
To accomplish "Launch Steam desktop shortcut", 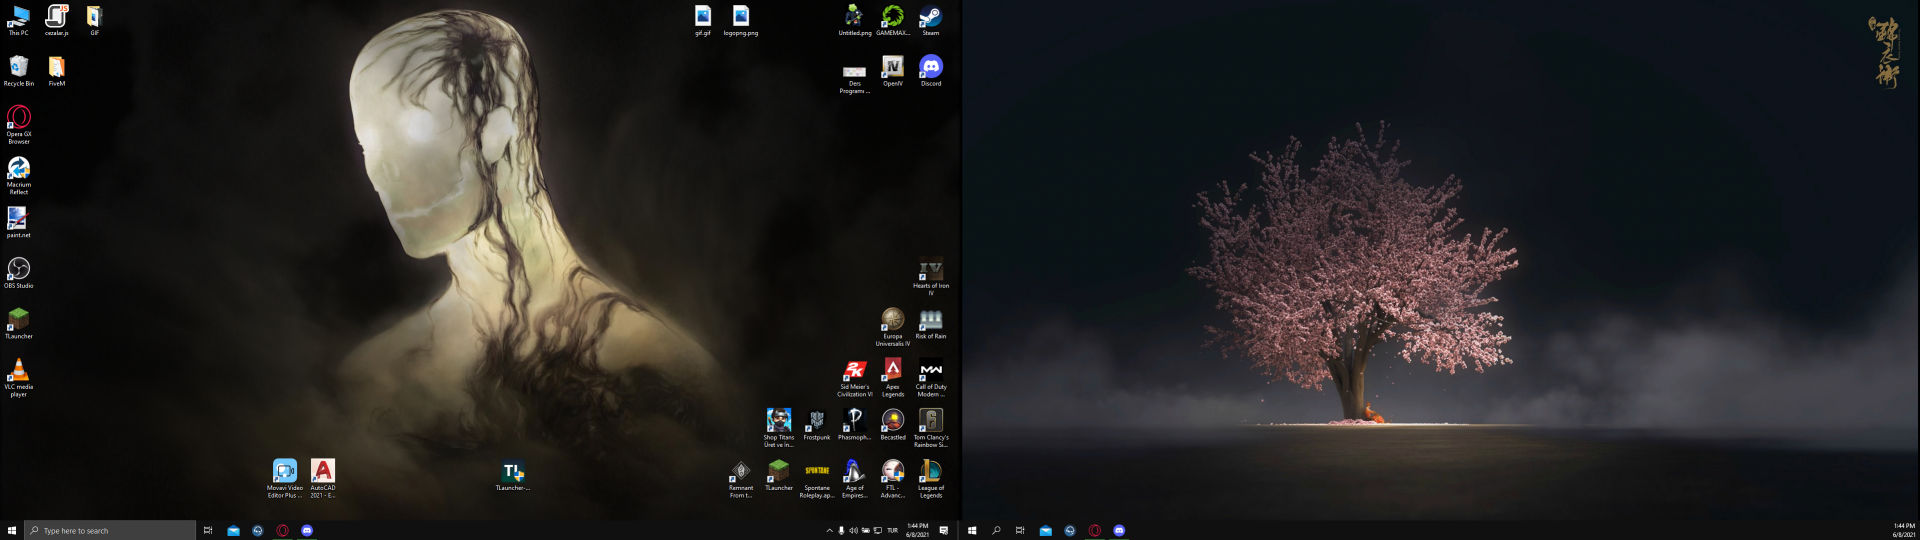I will pos(931,20).
